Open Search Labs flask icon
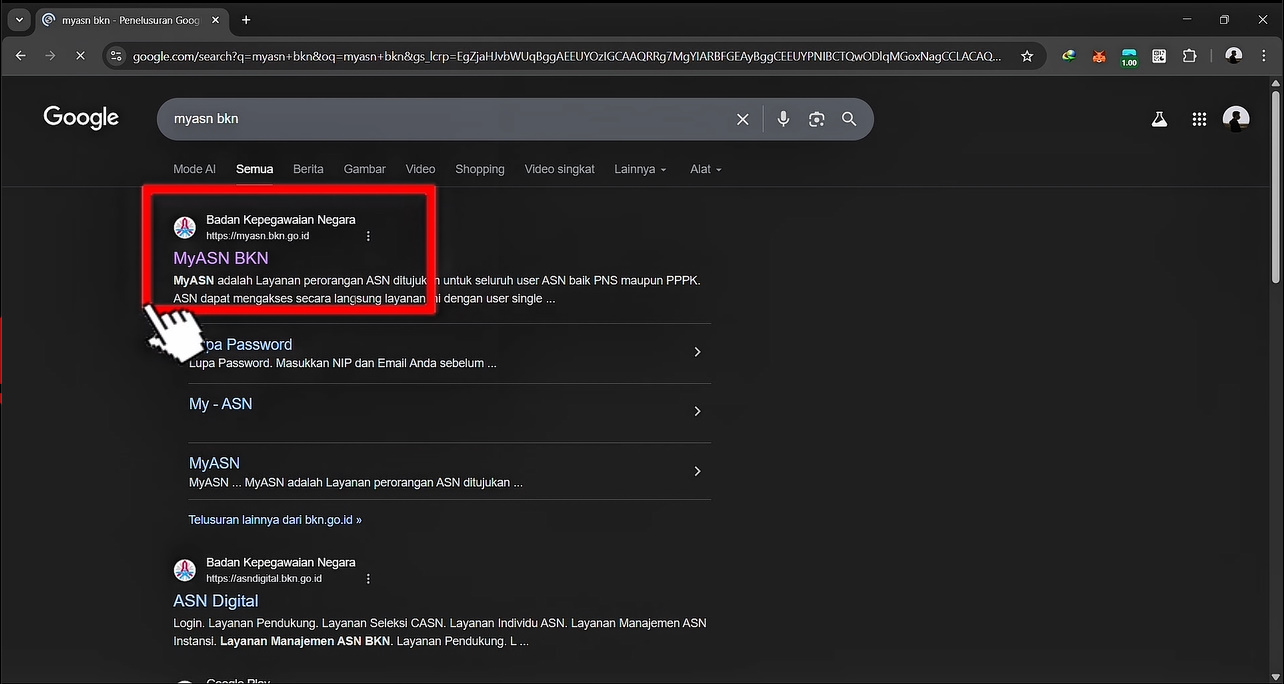 [1159, 119]
